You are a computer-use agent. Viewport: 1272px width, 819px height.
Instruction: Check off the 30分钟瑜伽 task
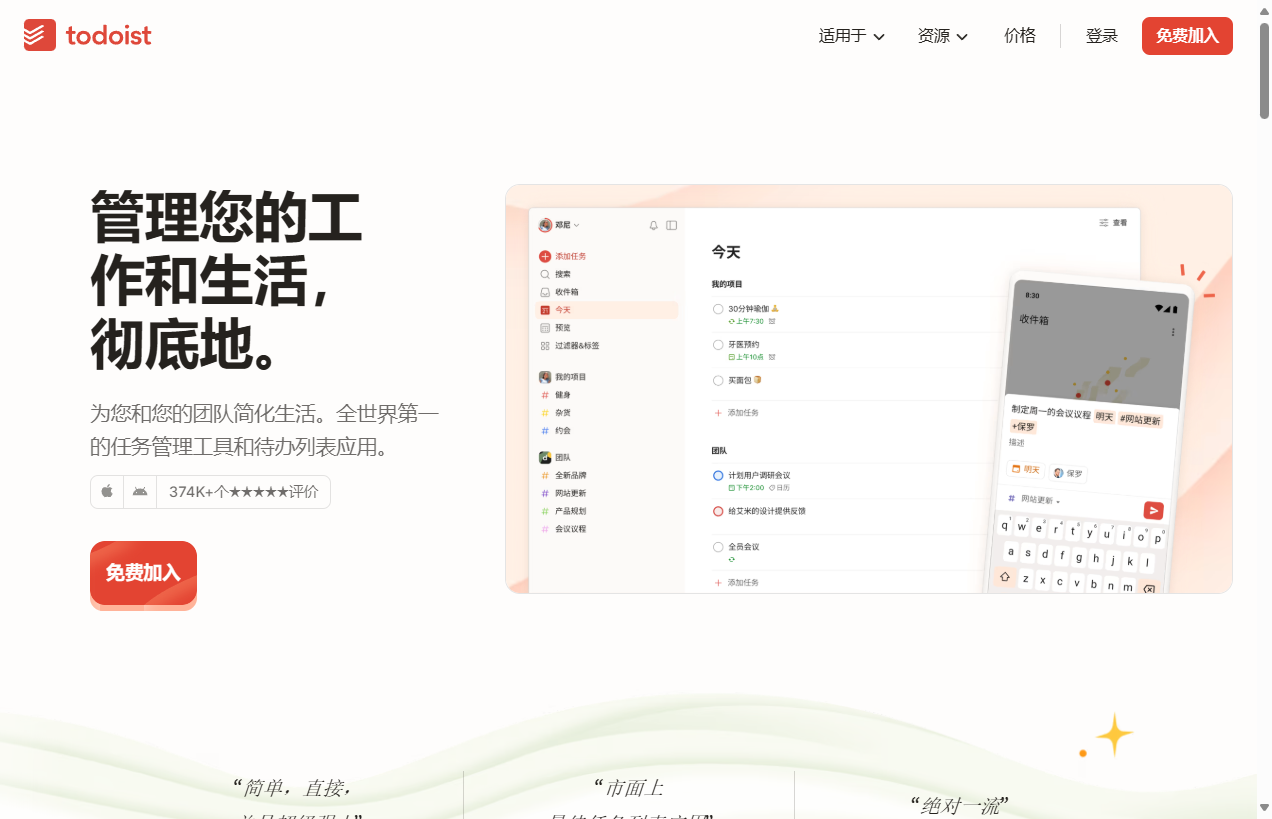coord(718,309)
